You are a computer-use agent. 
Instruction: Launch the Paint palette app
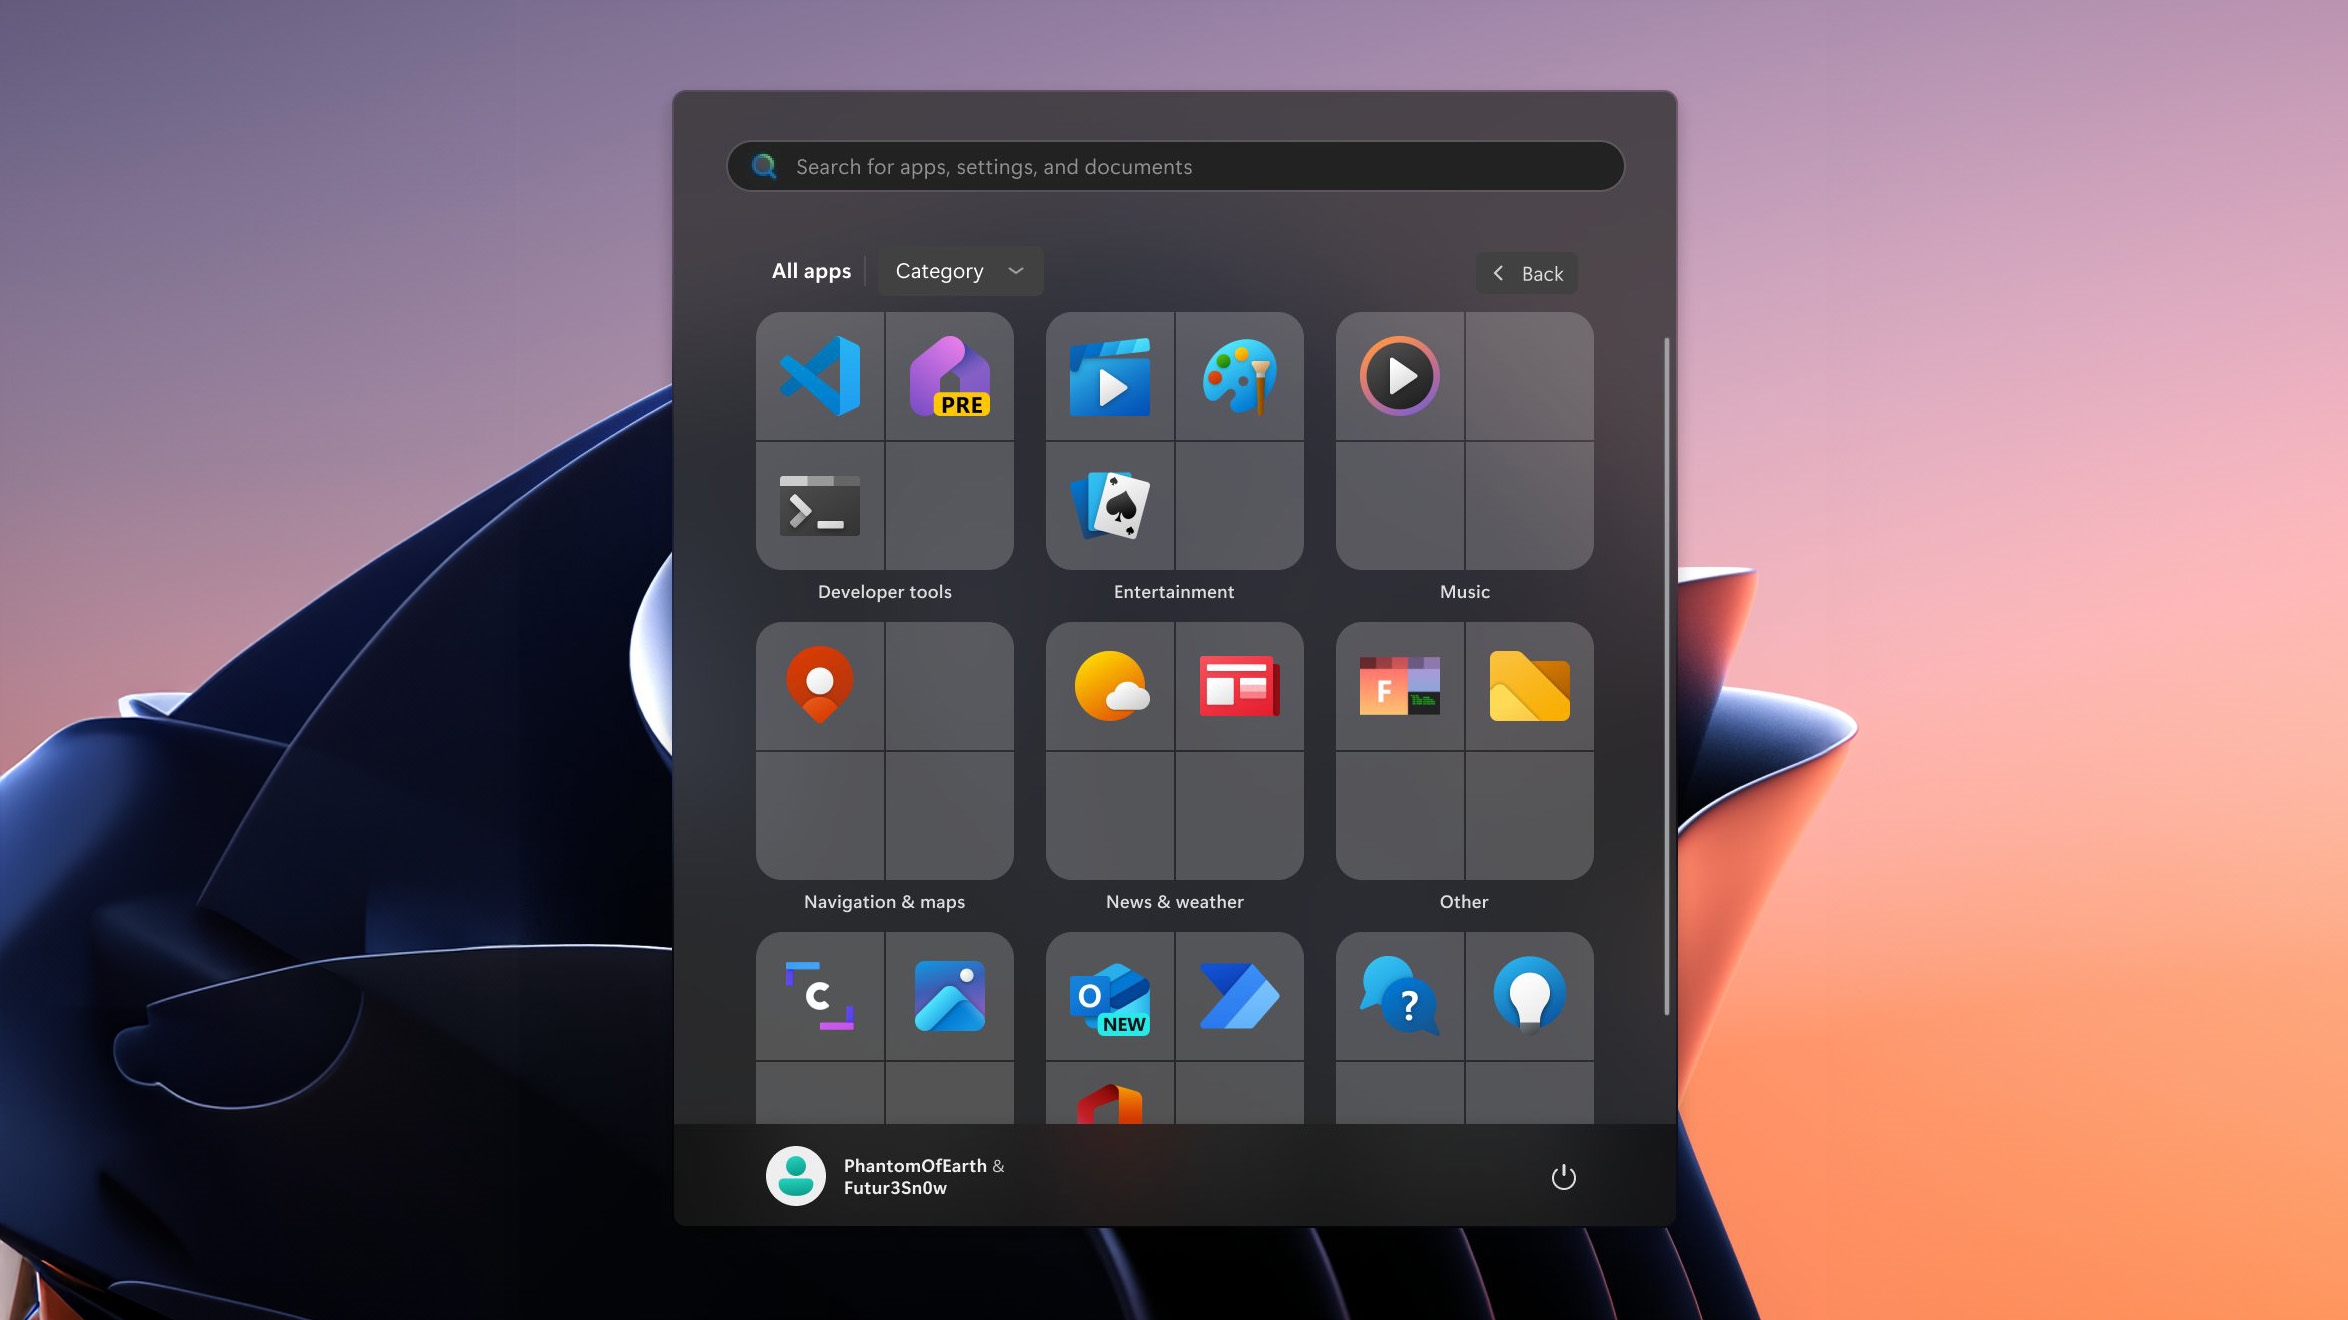click(x=1239, y=376)
